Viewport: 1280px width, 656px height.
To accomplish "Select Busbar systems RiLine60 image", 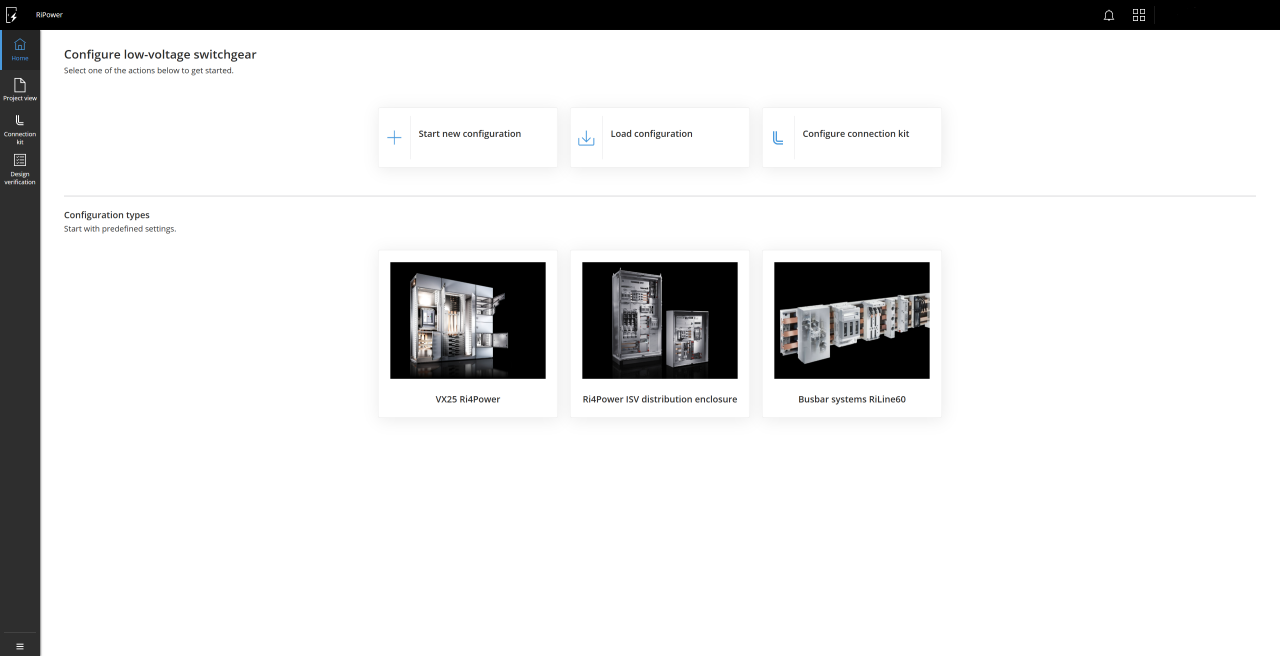I will pyautogui.click(x=852, y=320).
